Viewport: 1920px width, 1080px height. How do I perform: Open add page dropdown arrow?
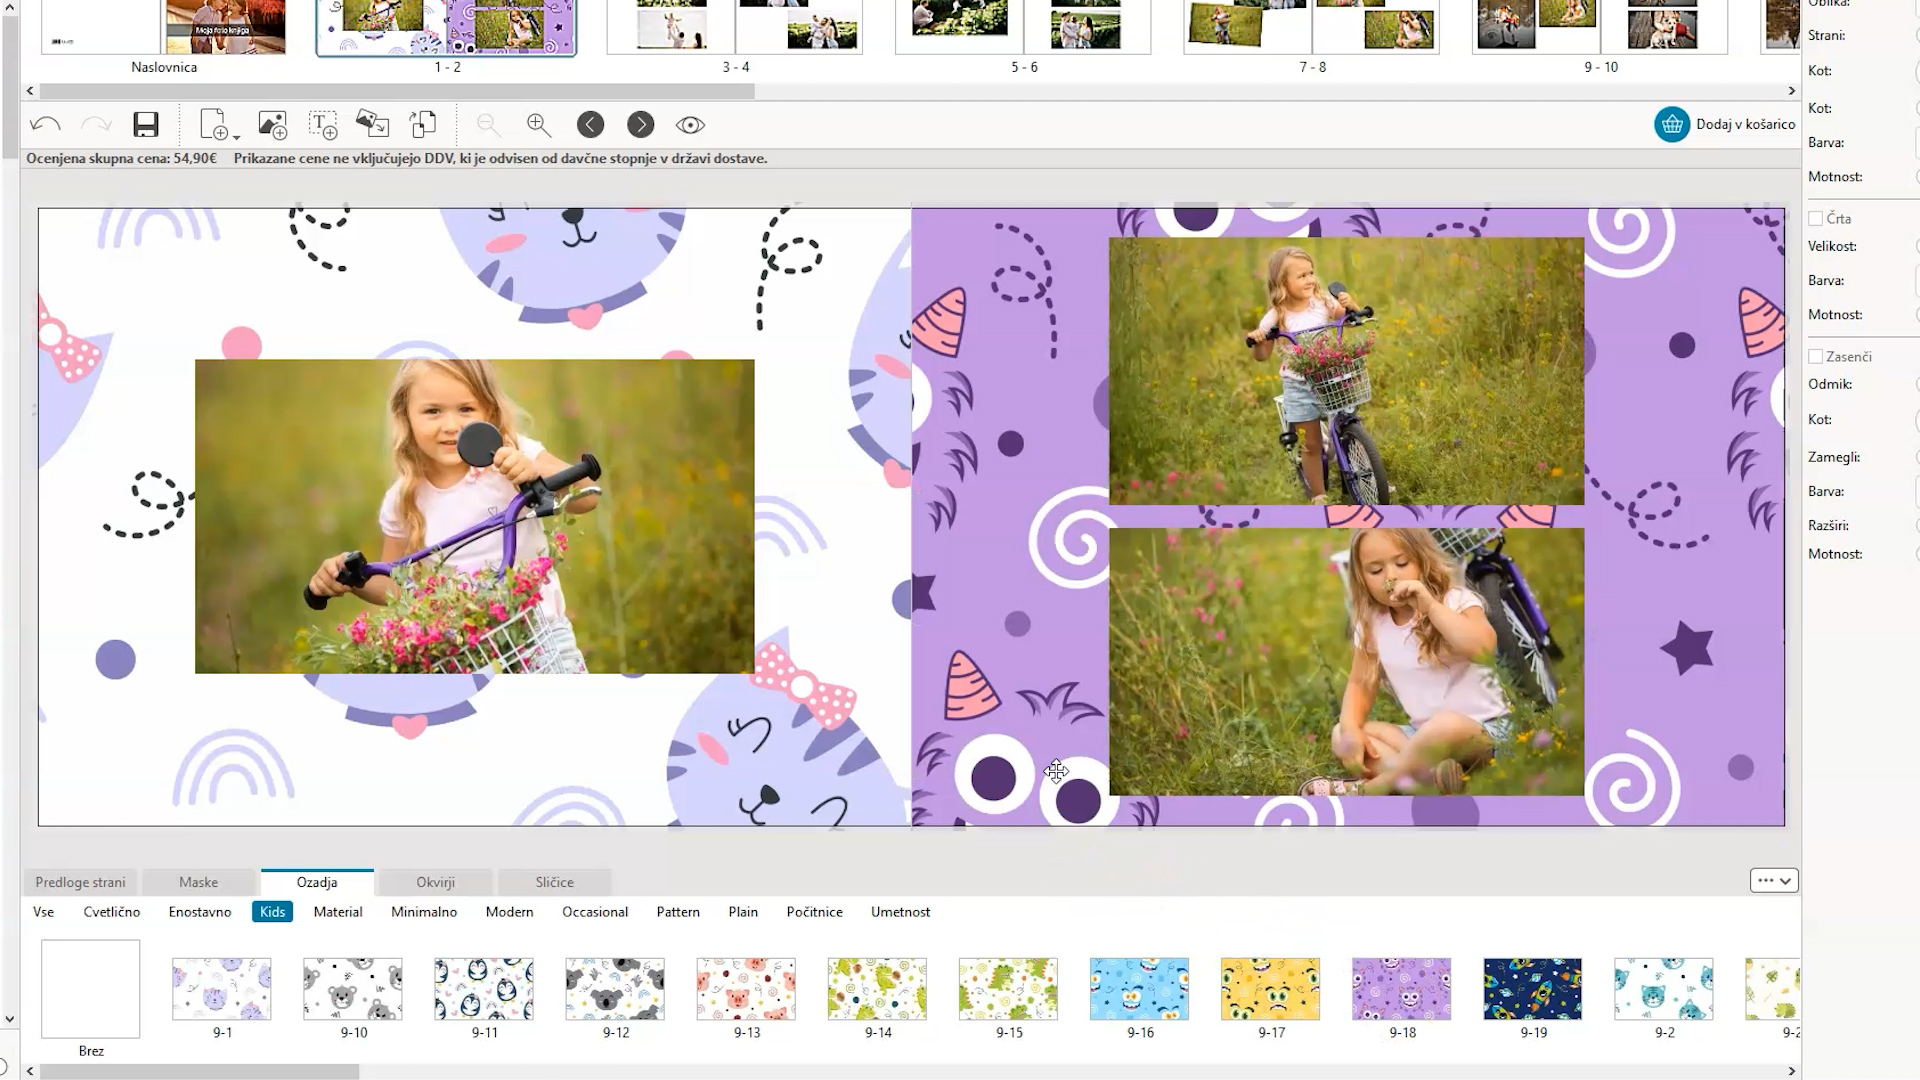click(x=236, y=135)
